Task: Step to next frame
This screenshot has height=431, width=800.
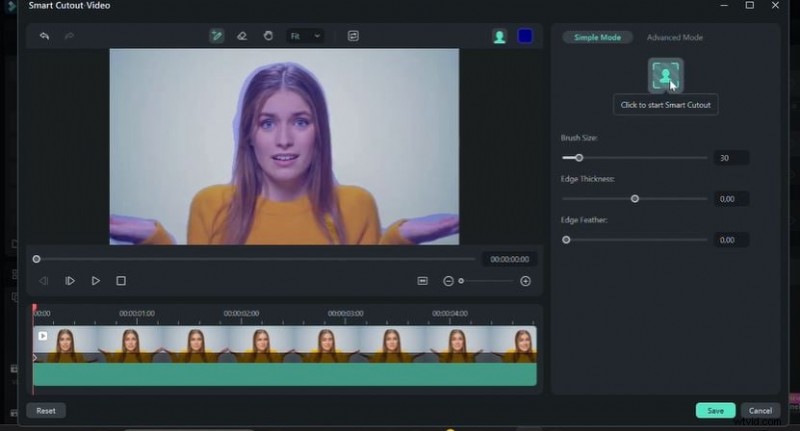Action: coord(70,281)
